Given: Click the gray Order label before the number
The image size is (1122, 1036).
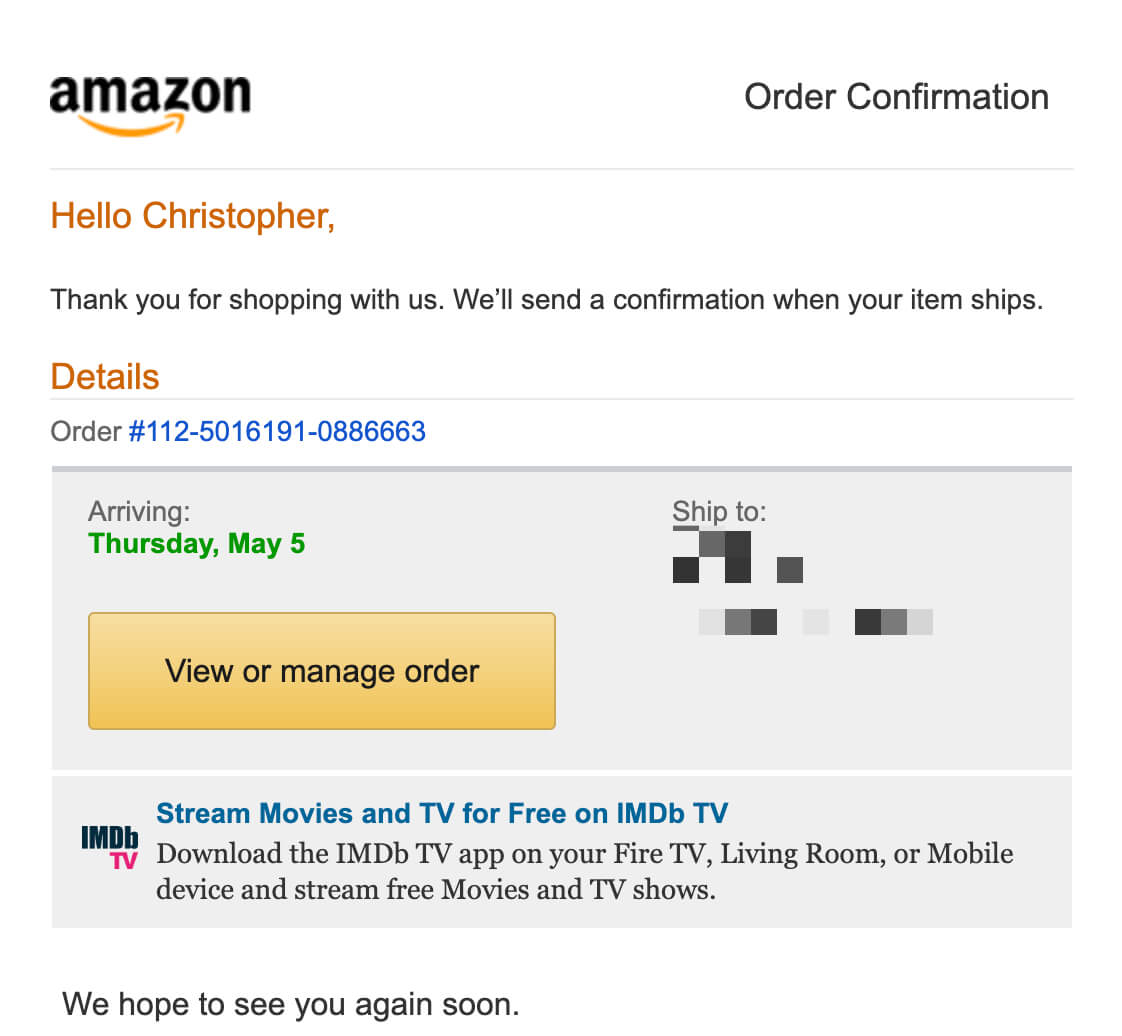Looking at the screenshot, I should coord(86,432).
